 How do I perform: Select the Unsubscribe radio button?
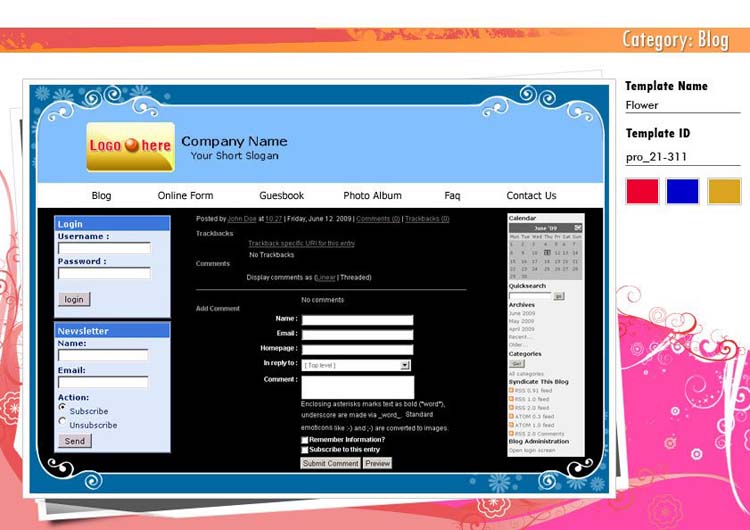[x=63, y=422]
